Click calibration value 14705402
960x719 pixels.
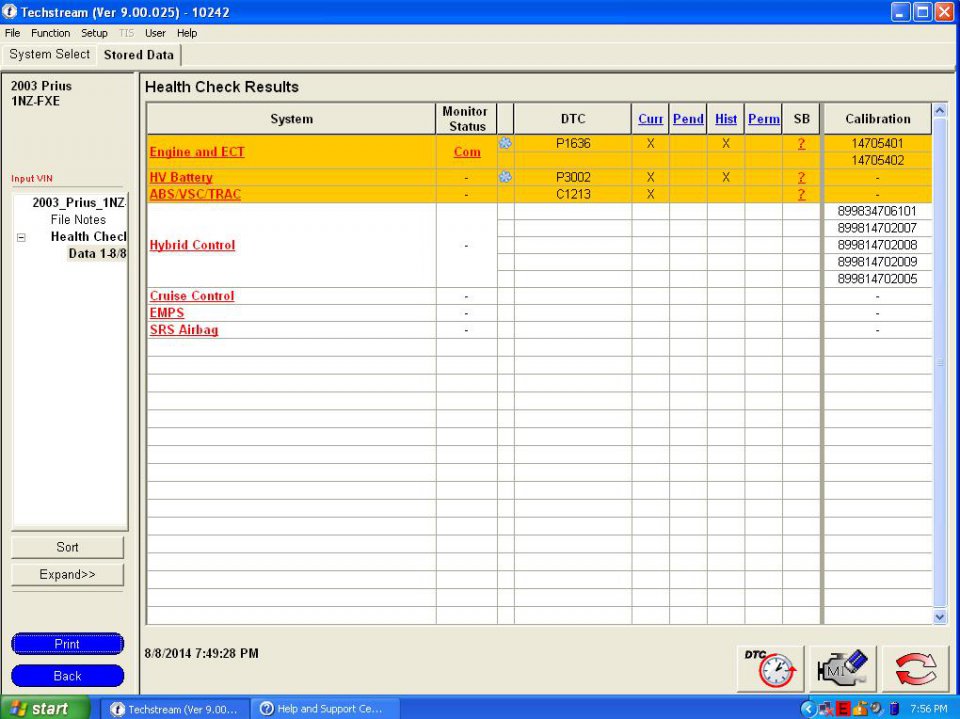(877, 160)
